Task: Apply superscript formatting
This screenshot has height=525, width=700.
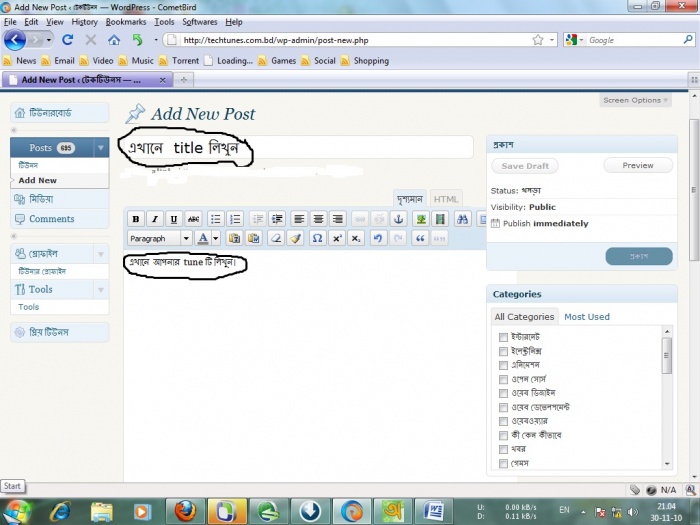Action: 337,238
